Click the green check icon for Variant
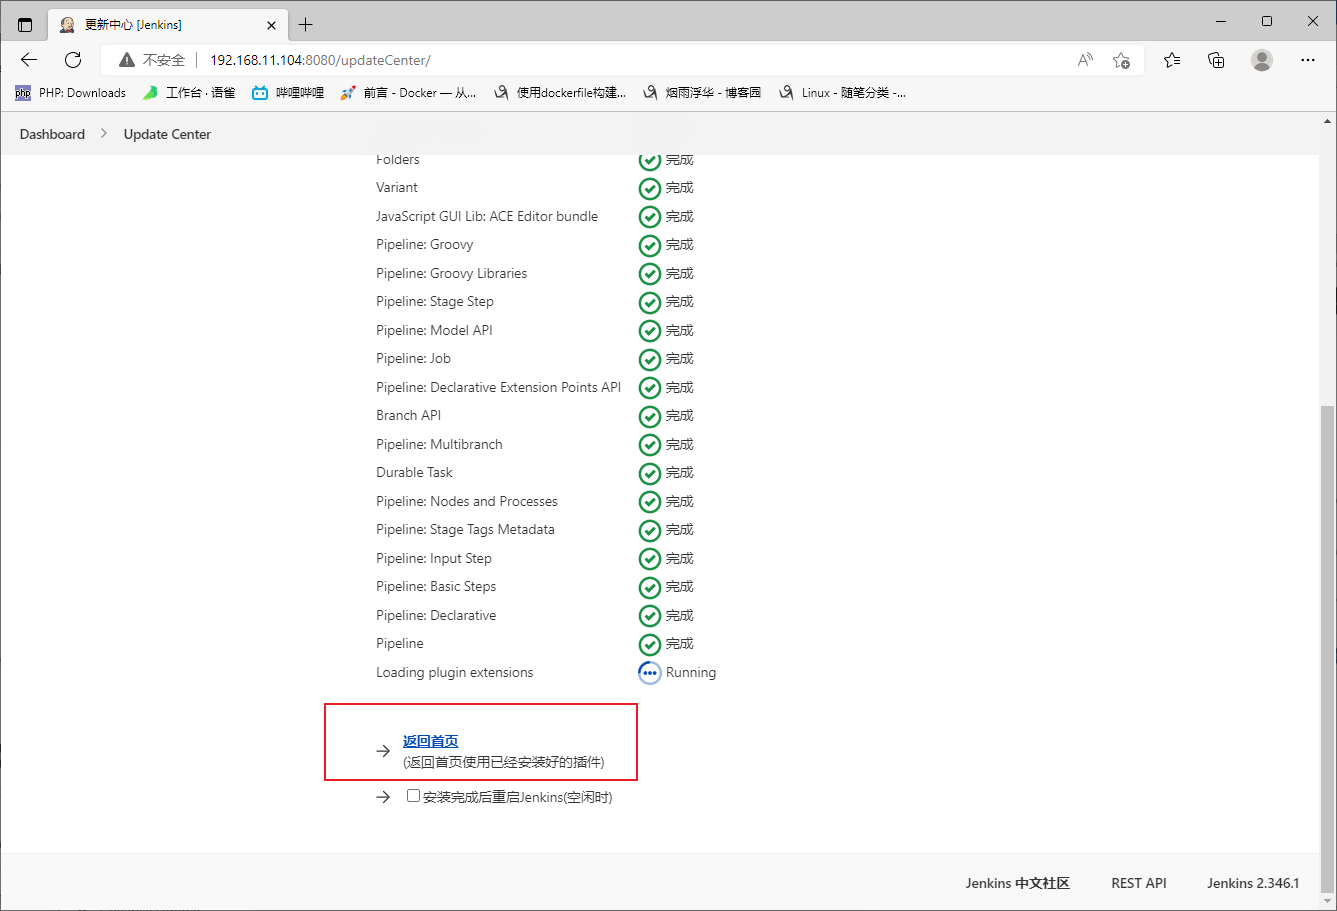Viewport: 1337px width, 911px height. (x=650, y=188)
